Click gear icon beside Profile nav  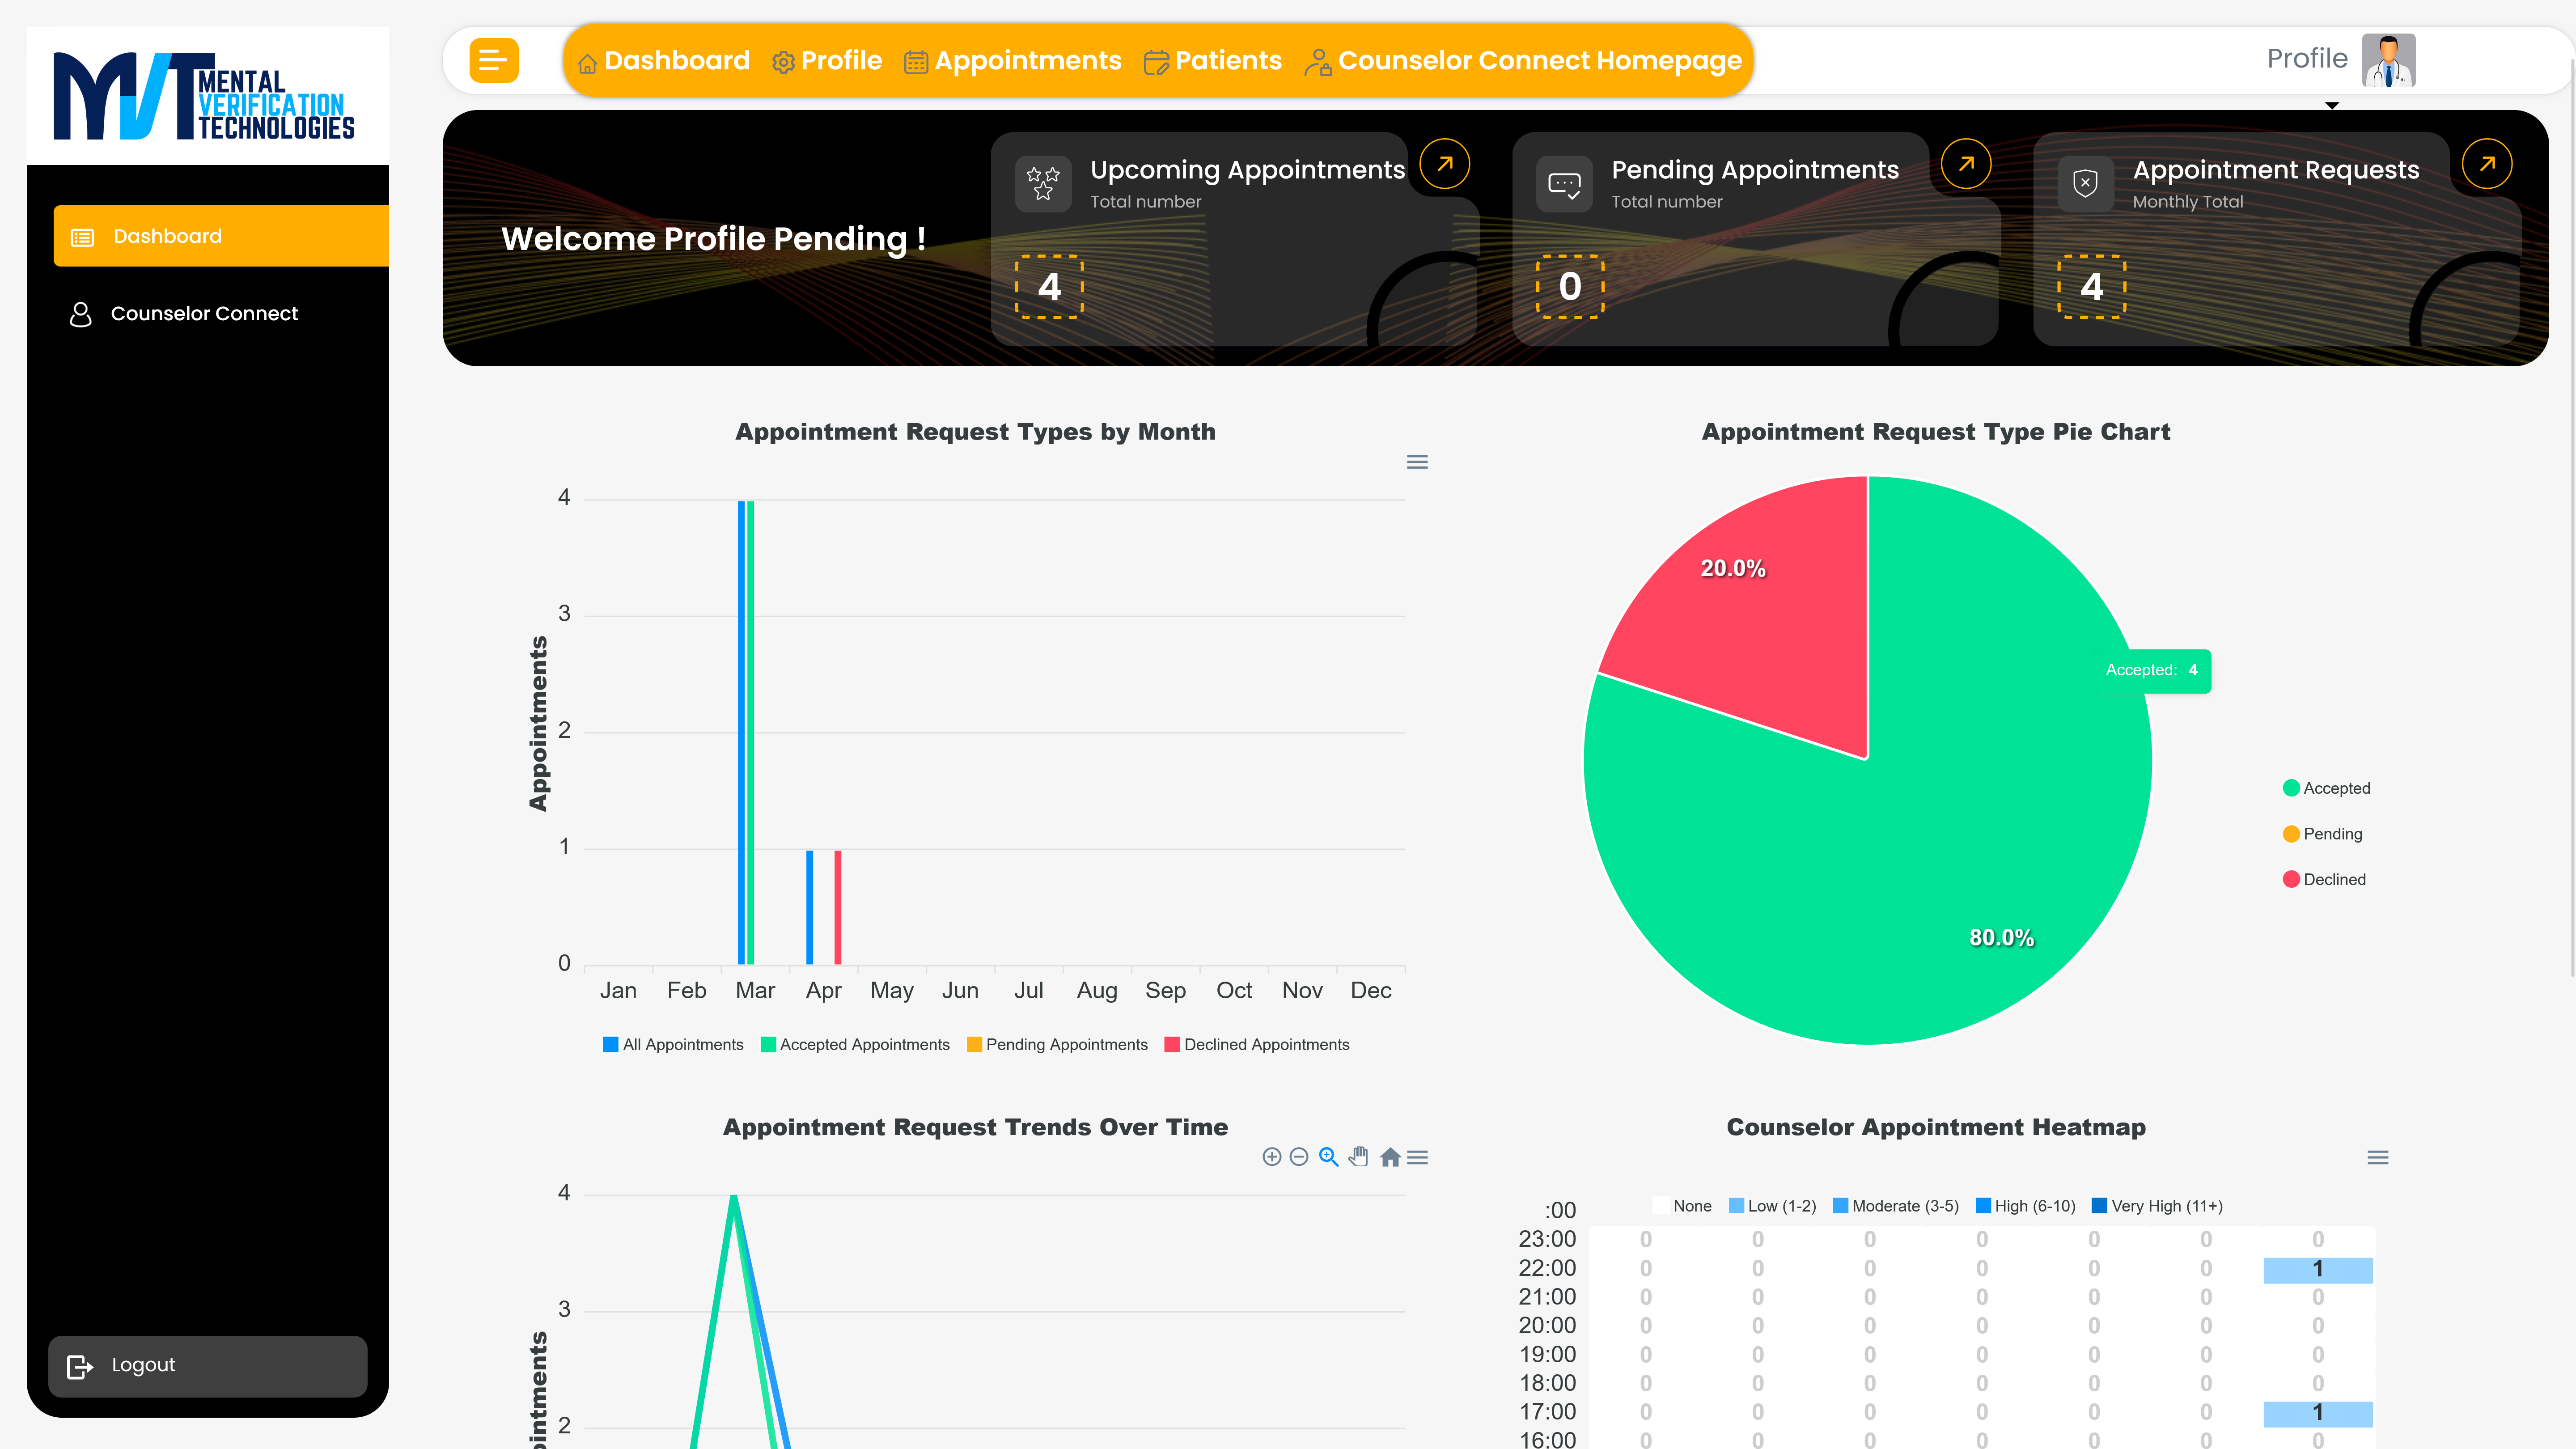783,63
